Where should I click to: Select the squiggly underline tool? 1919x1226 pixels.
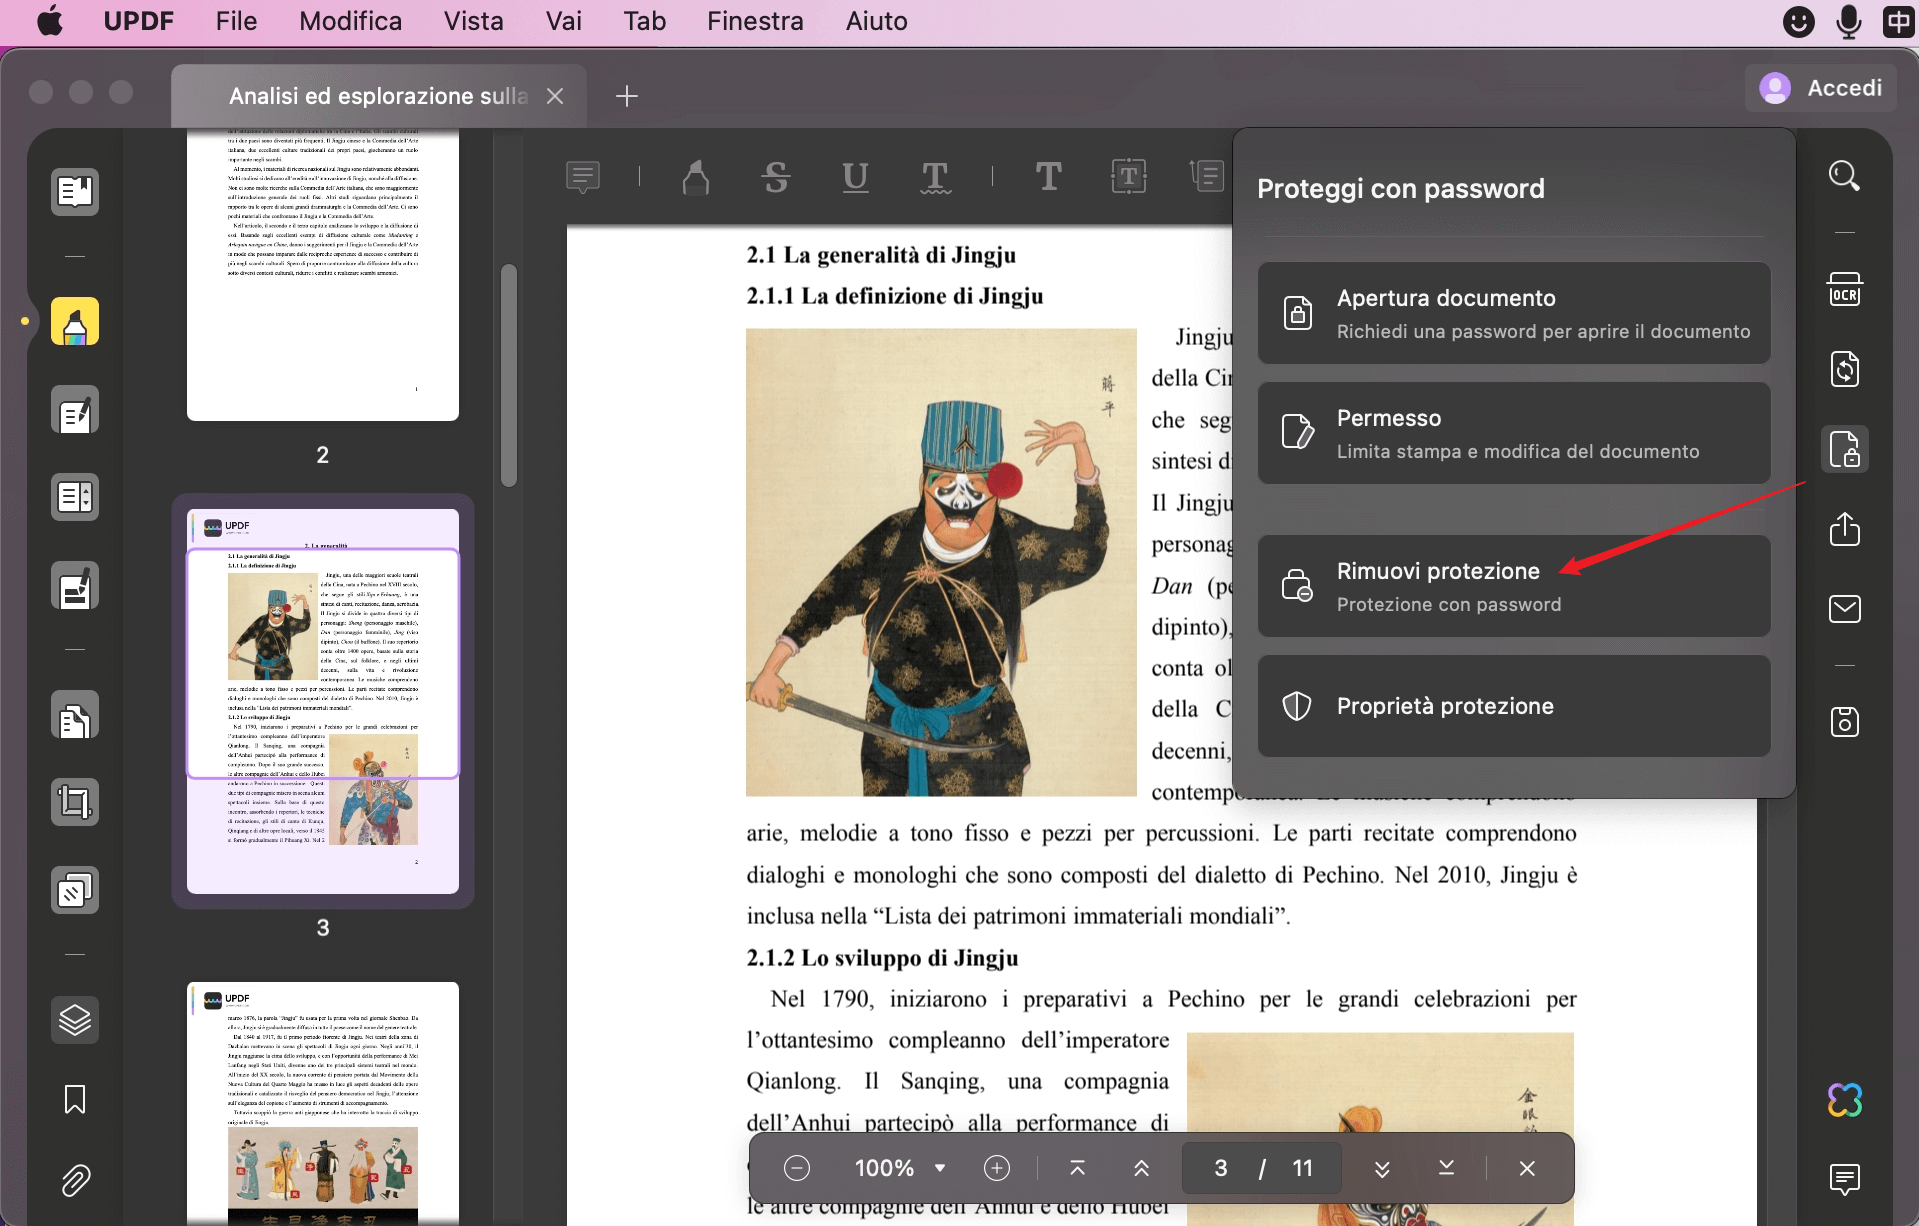(x=935, y=177)
